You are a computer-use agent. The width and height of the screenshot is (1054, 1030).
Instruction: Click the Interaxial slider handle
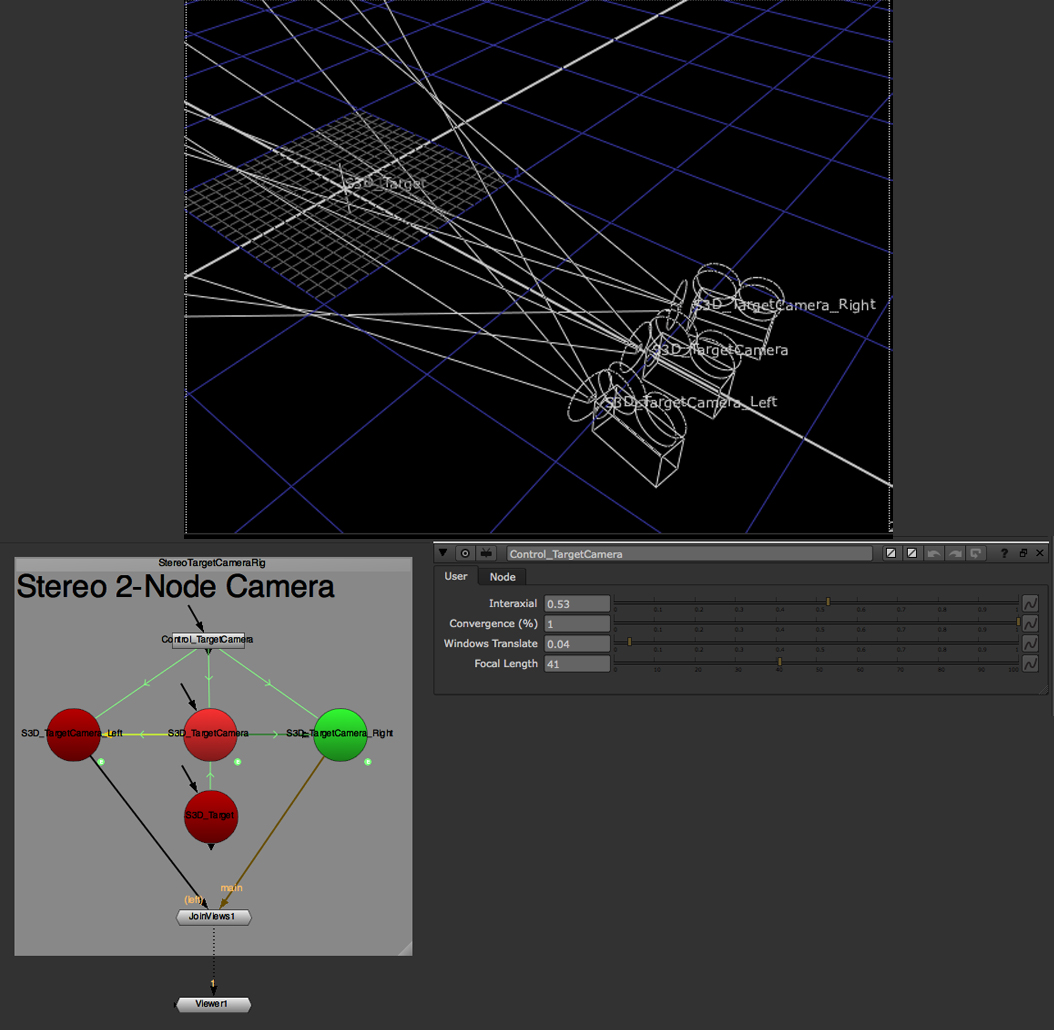point(828,602)
